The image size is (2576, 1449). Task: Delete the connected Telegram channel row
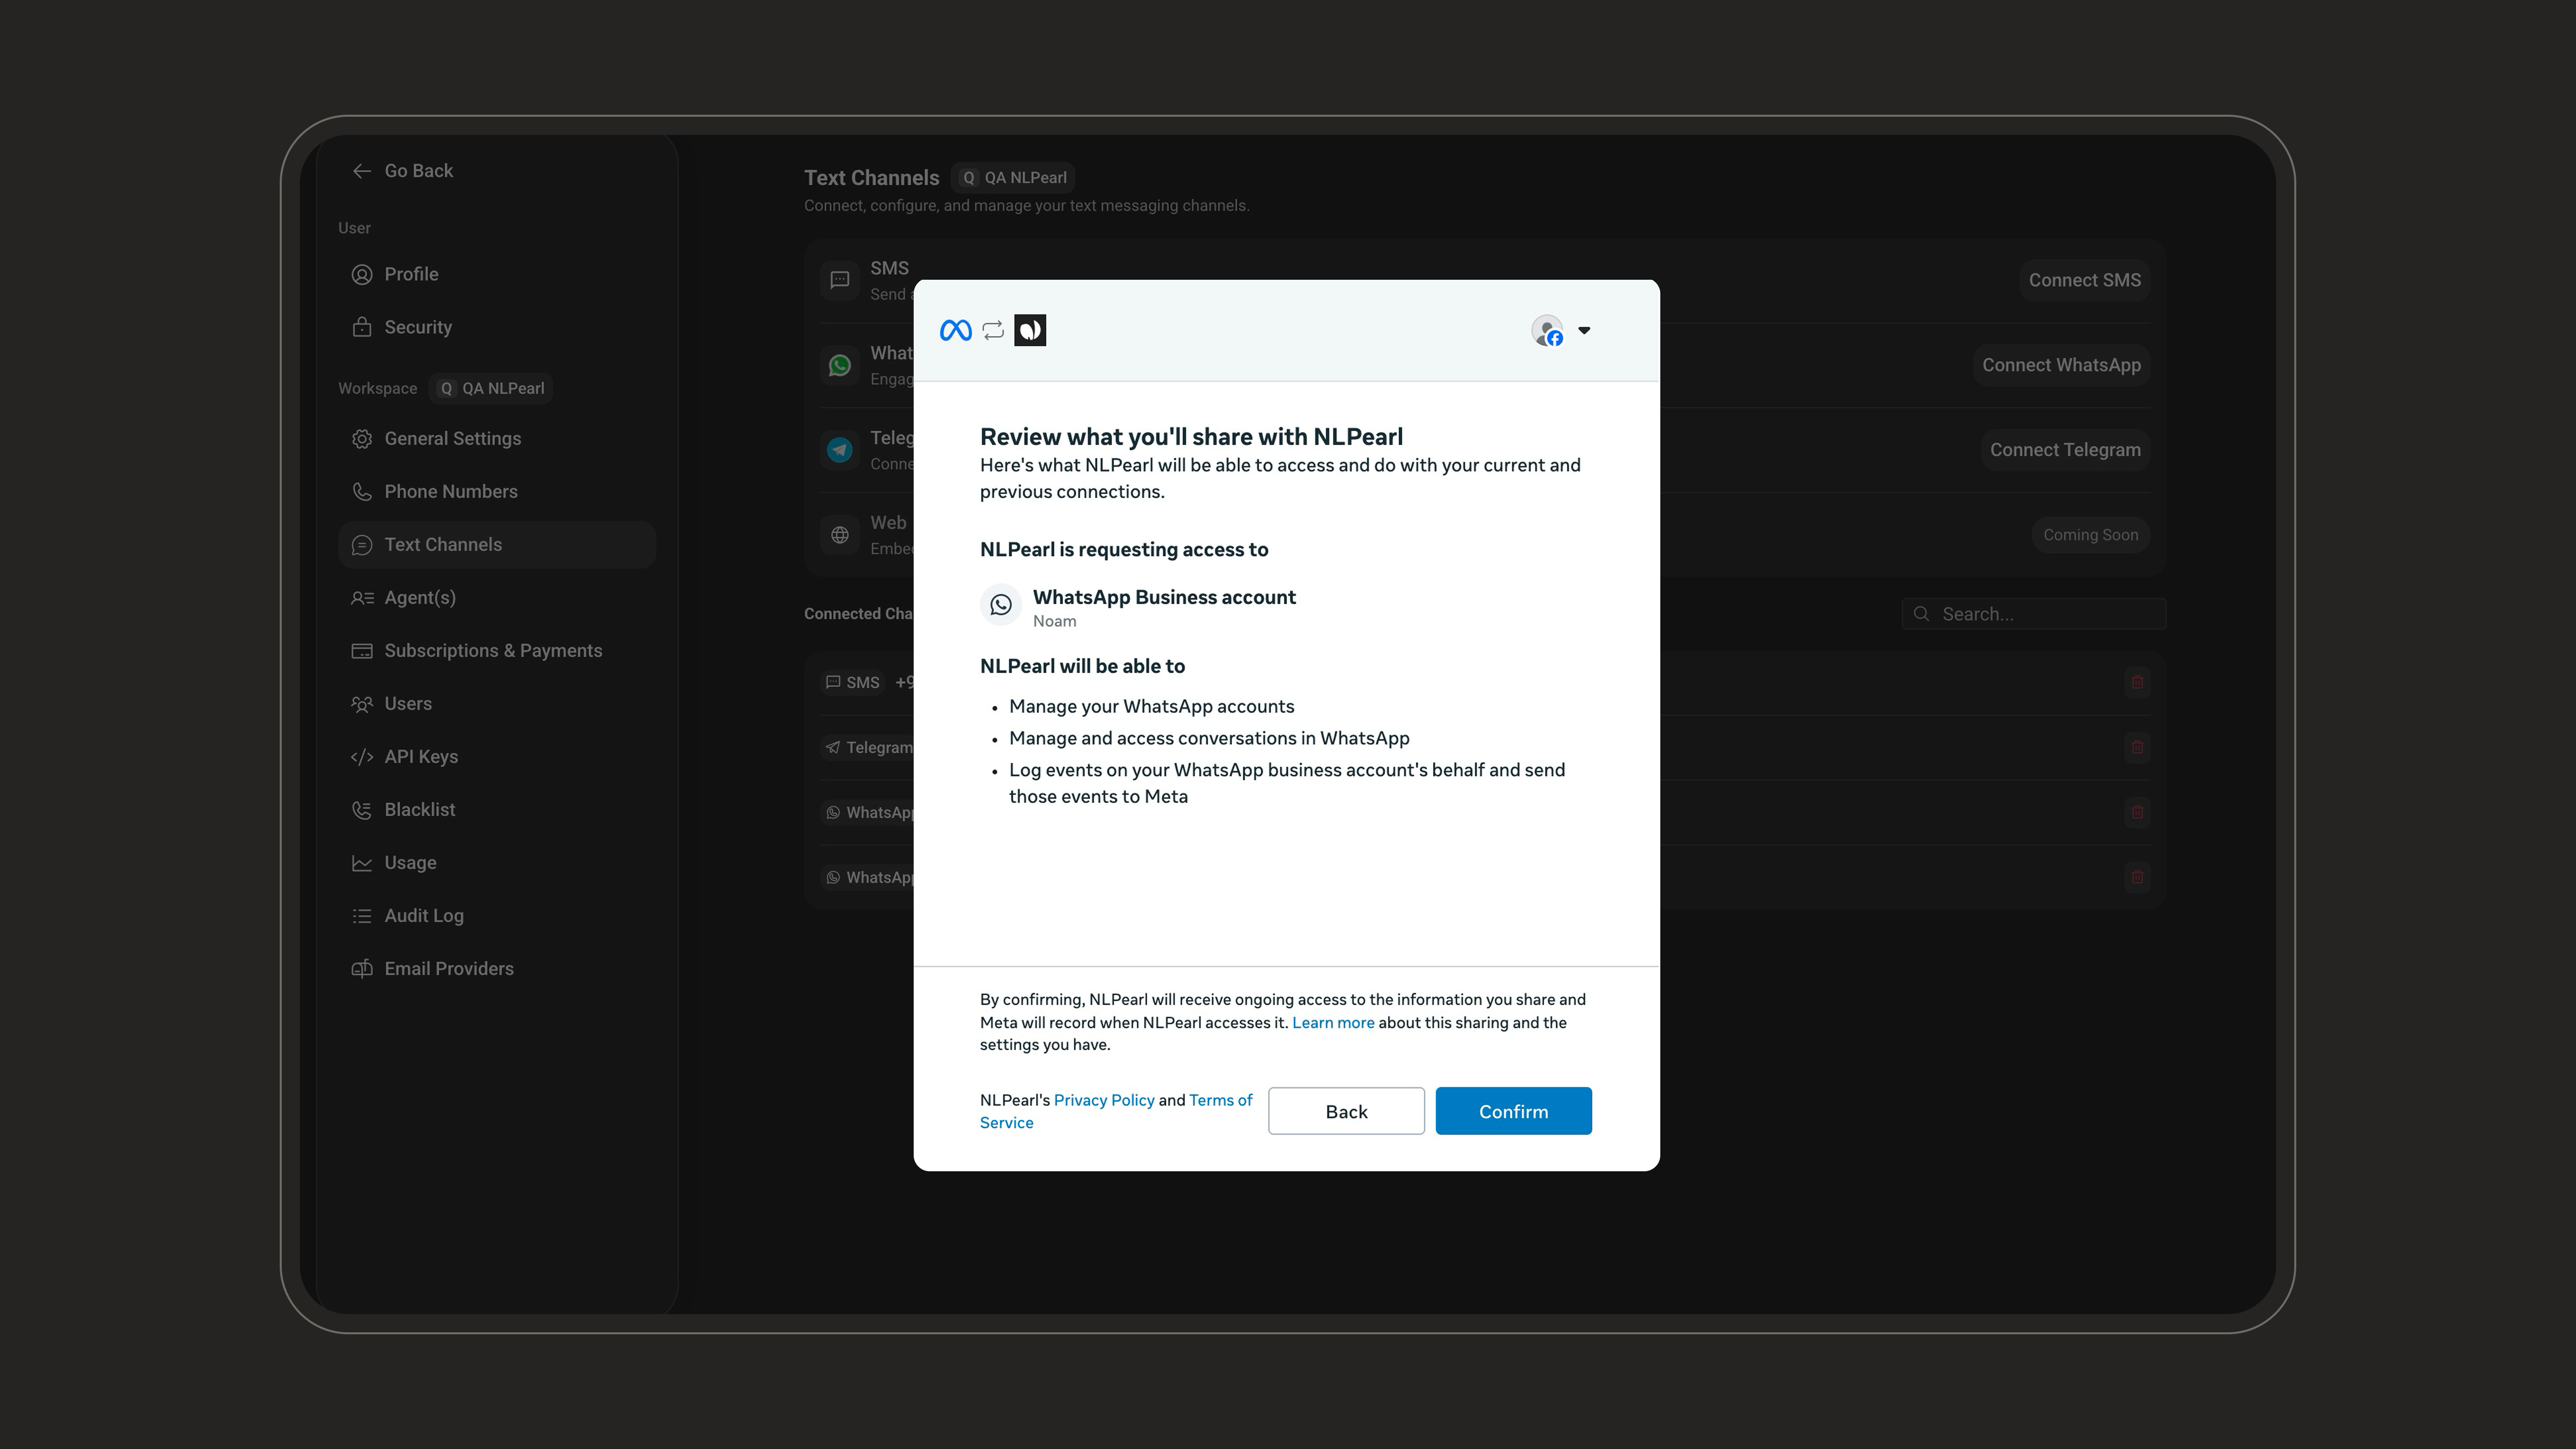pos(2137,747)
